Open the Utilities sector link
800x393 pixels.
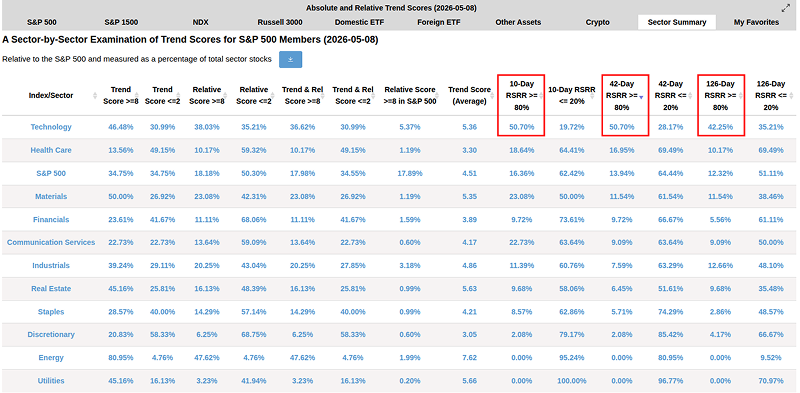tap(51, 381)
